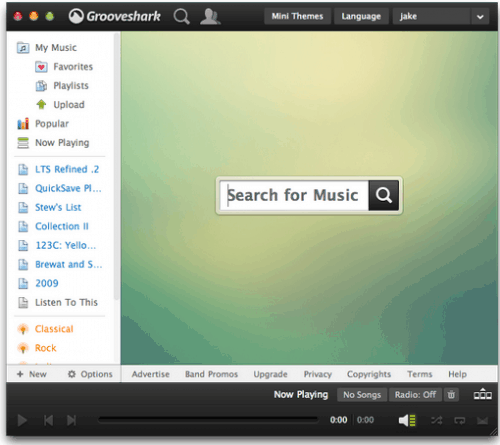Screen dimensions: 500x445
Task: Open Favorites list
Action: (73, 67)
